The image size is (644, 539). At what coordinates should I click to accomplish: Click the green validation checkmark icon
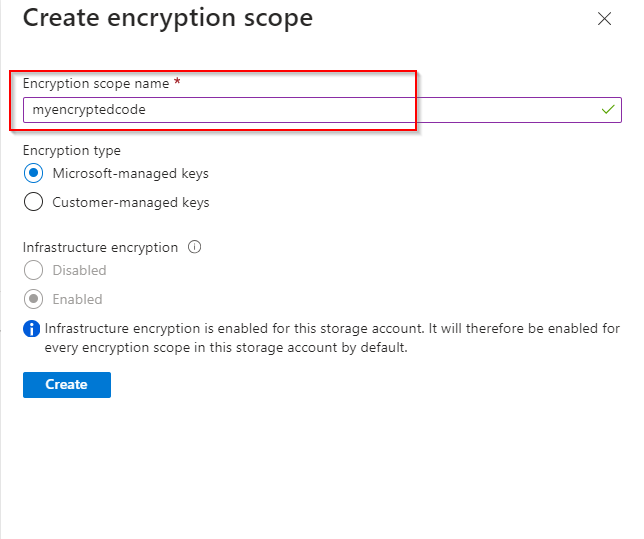[x=609, y=110]
